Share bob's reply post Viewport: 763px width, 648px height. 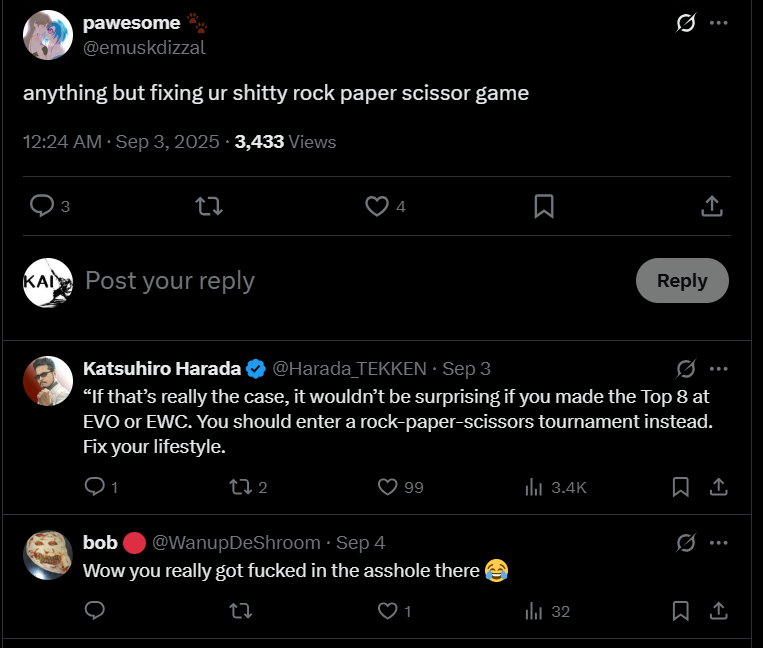click(x=717, y=610)
